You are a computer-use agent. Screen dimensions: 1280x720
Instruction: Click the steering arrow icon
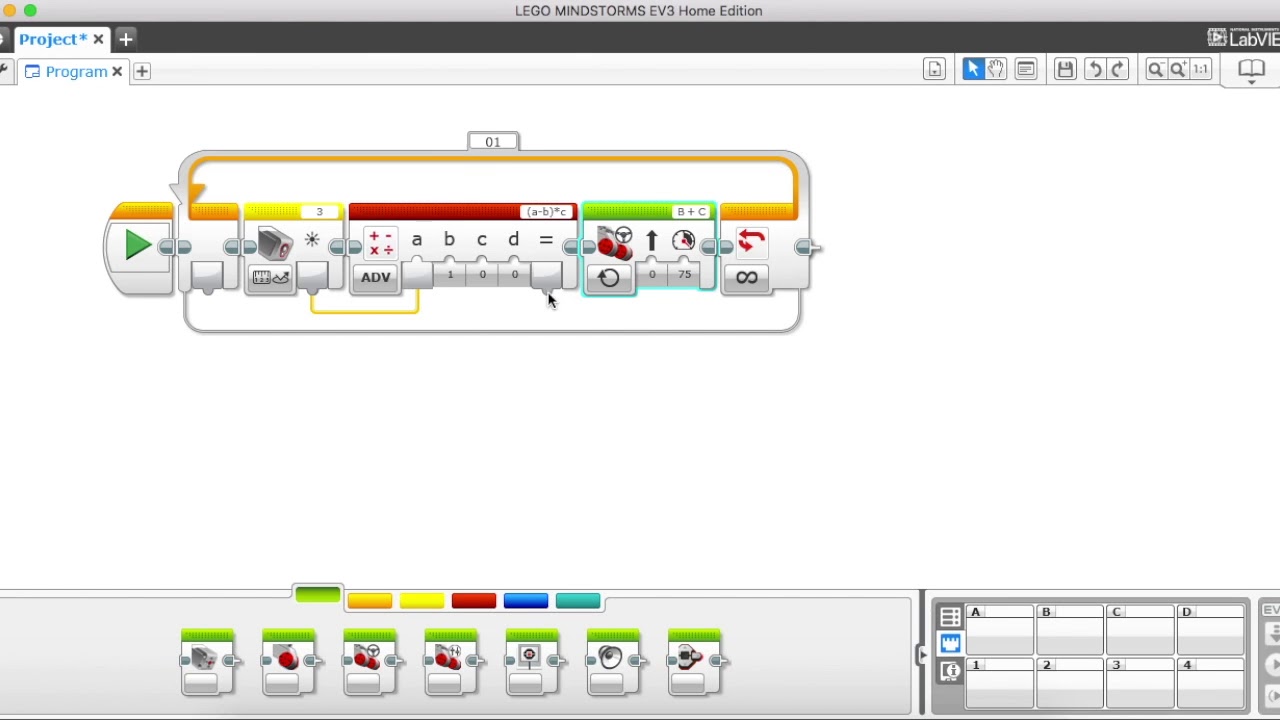click(652, 240)
